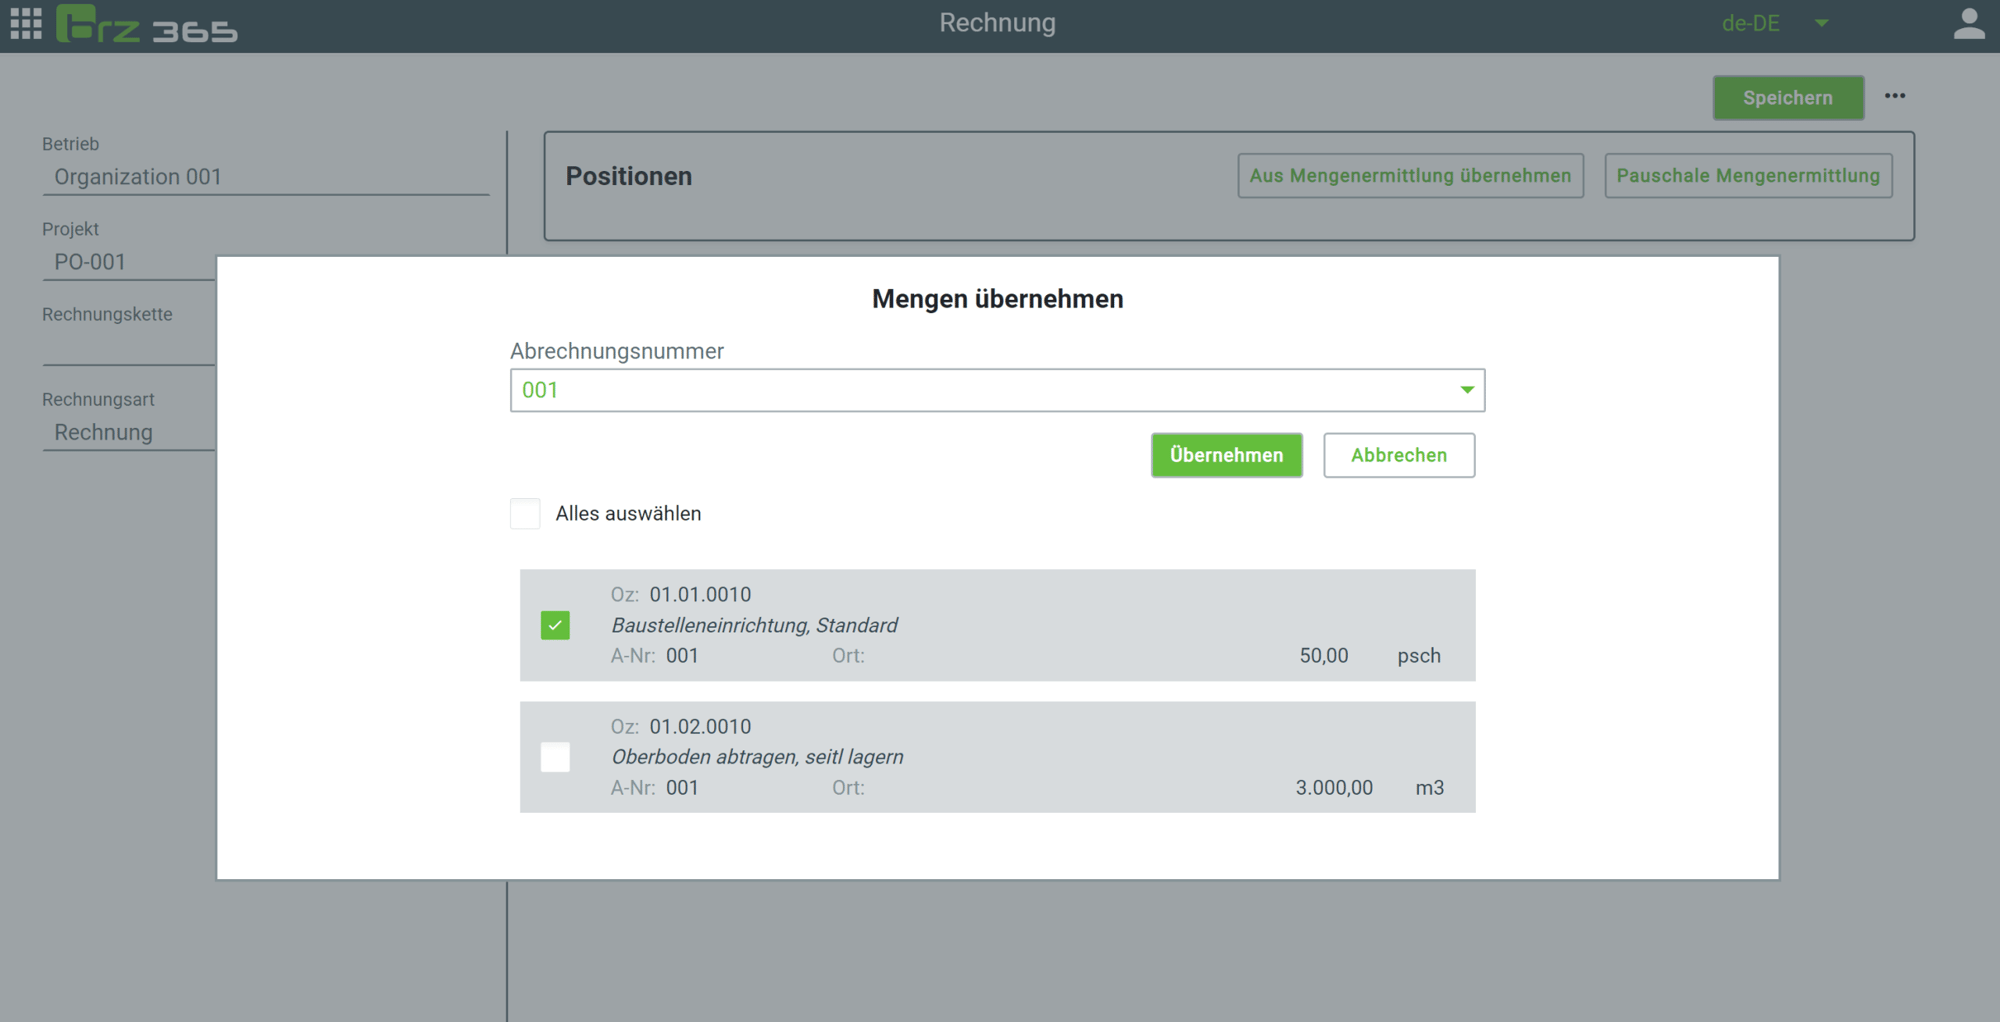
Task: Click the Übernehmen button
Action: [1226, 455]
